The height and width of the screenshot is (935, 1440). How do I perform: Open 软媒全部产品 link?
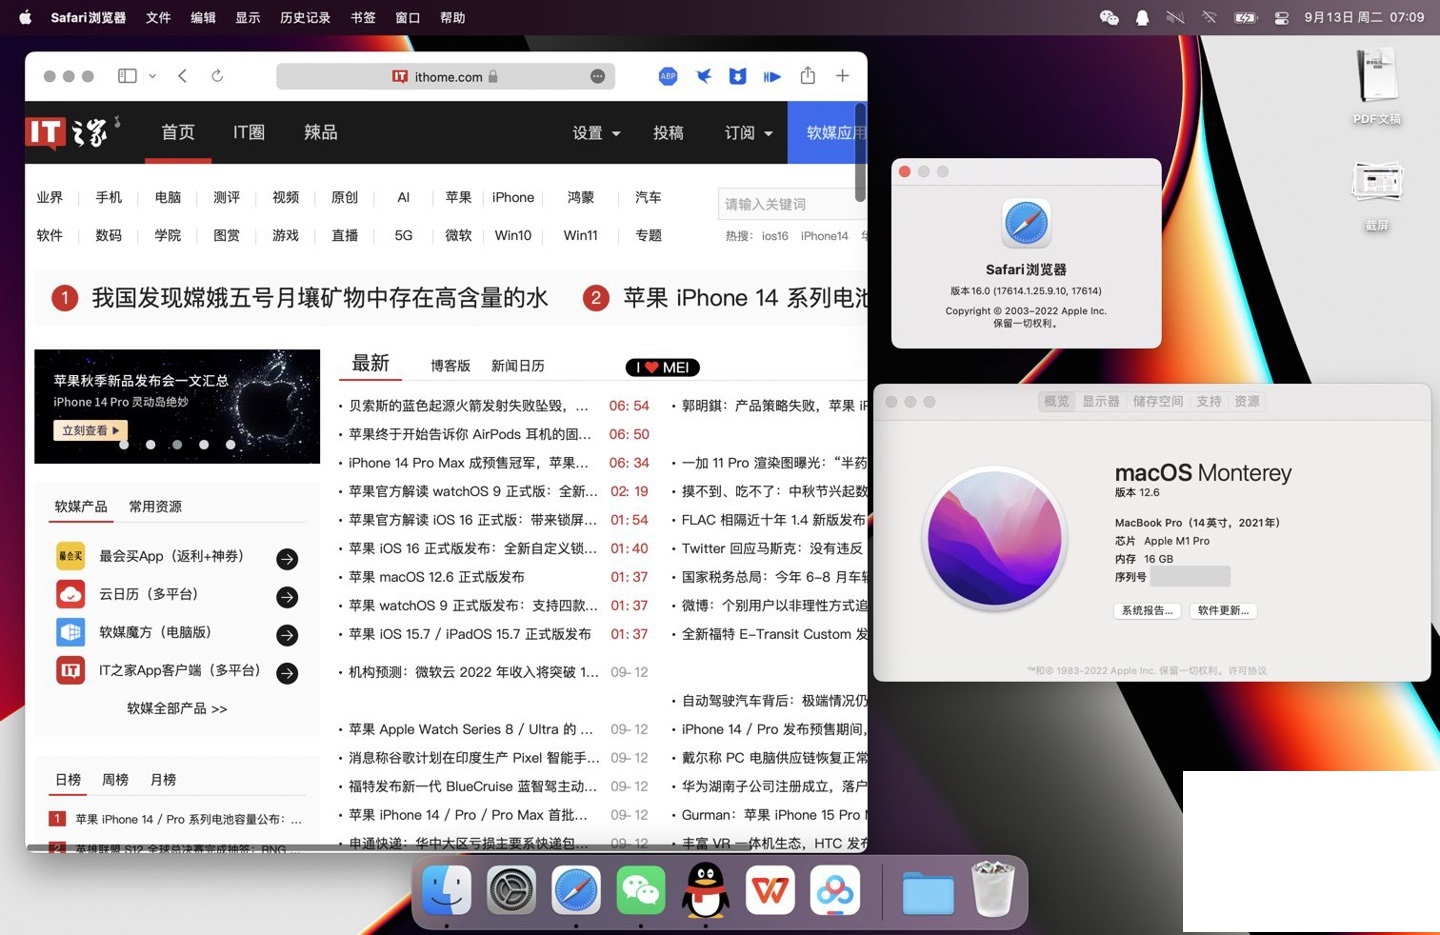[x=177, y=709]
